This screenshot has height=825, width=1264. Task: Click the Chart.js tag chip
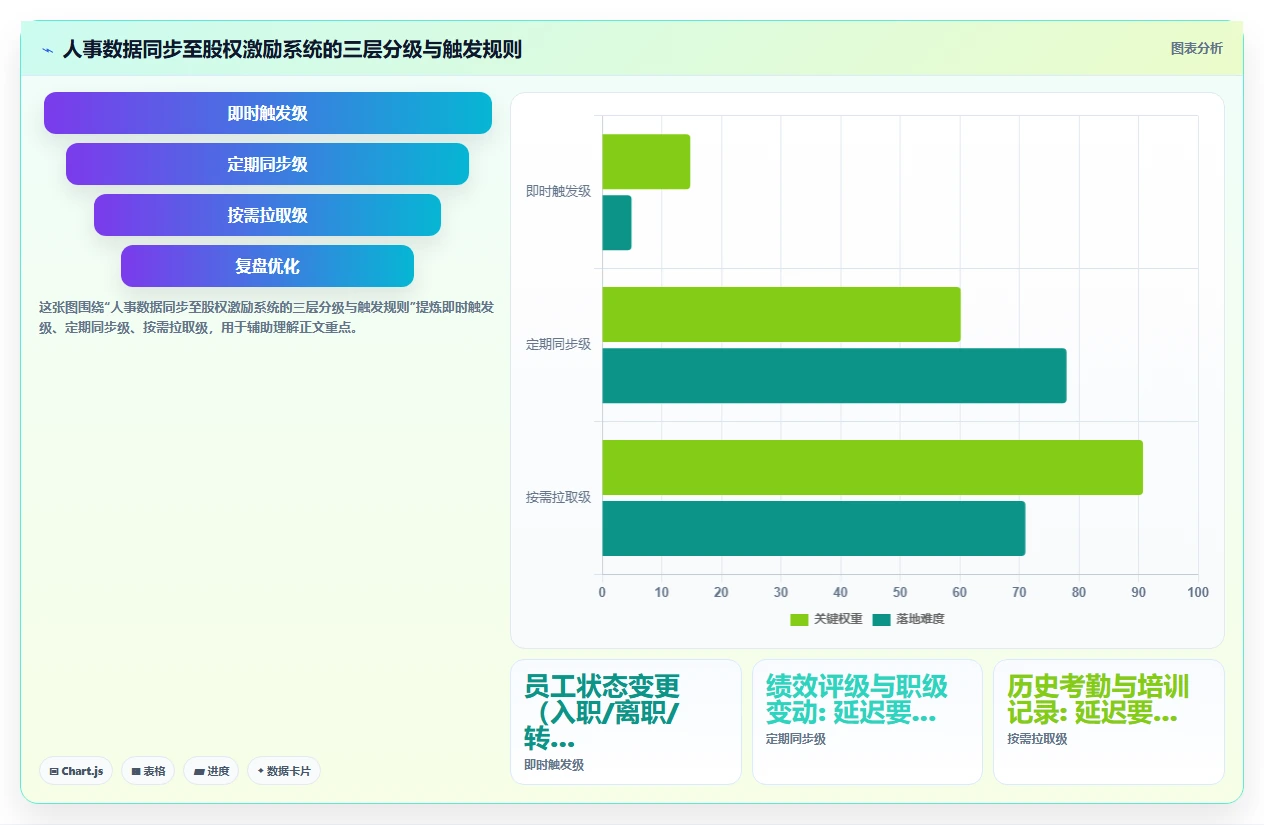click(x=76, y=771)
